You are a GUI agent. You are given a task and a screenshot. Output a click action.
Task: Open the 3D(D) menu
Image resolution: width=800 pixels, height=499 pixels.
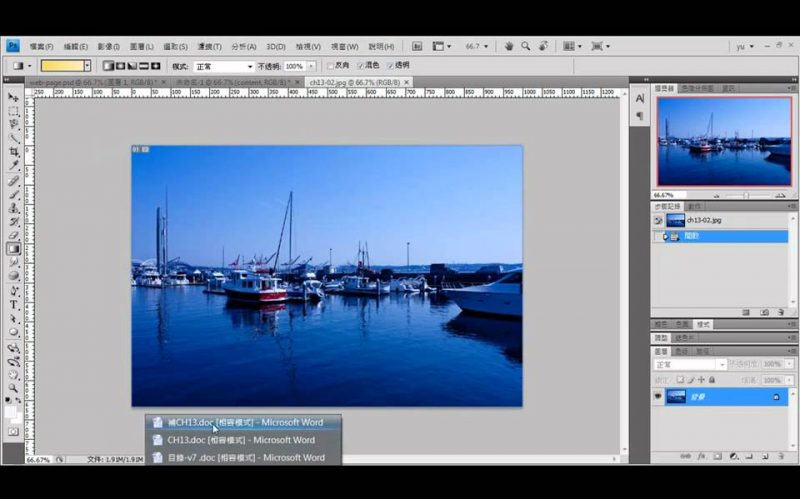click(275, 46)
